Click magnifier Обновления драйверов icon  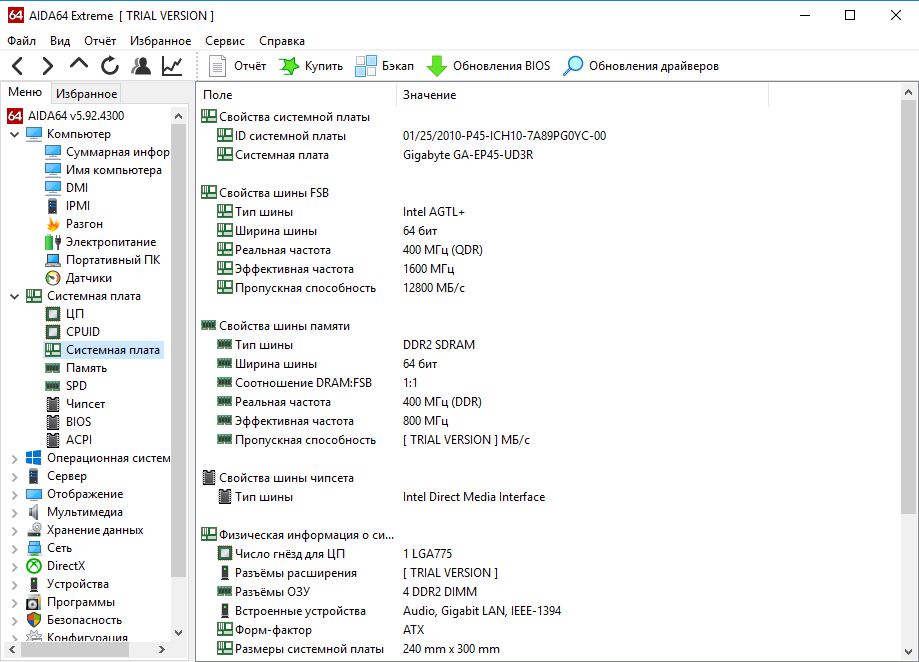[573, 66]
